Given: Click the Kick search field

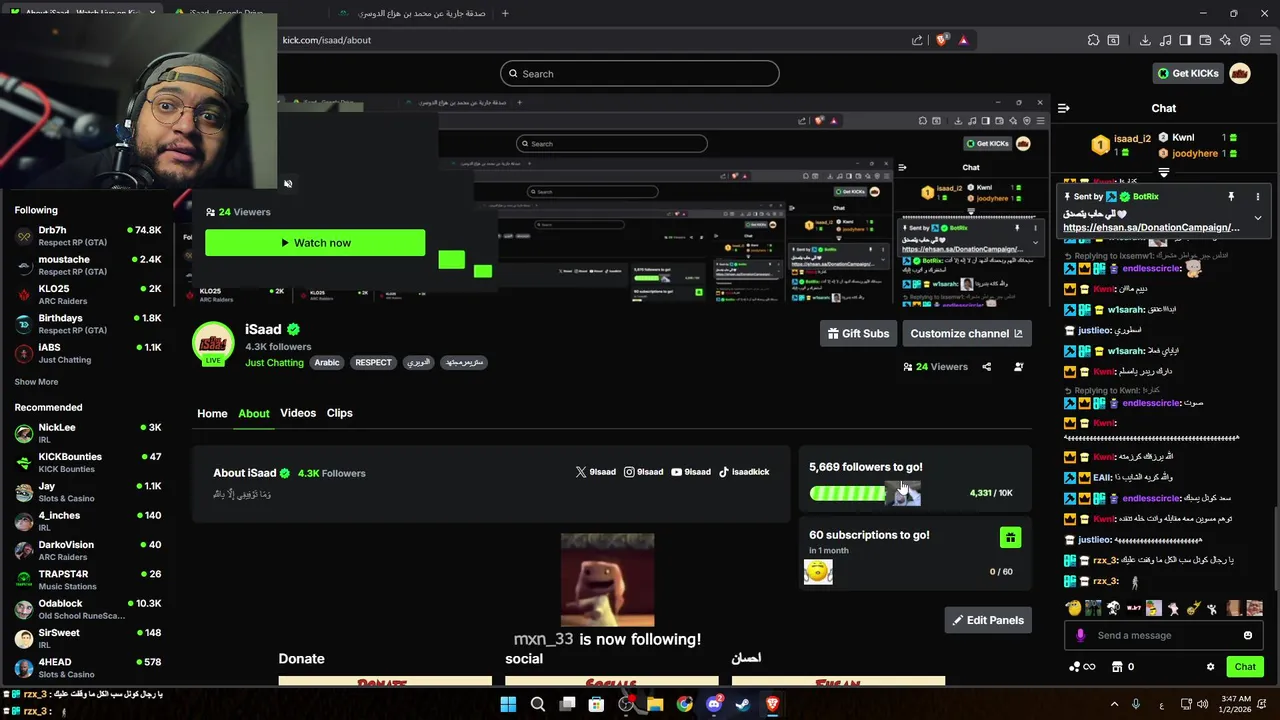Looking at the screenshot, I should [640, 73].
